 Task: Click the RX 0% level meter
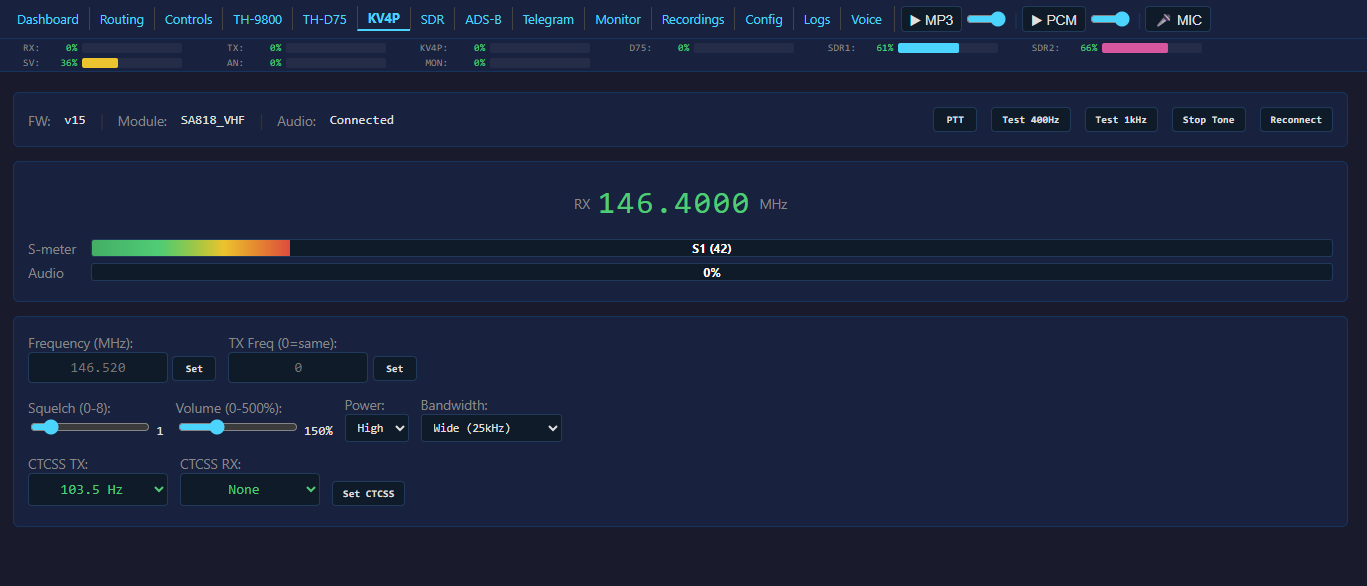132,48
